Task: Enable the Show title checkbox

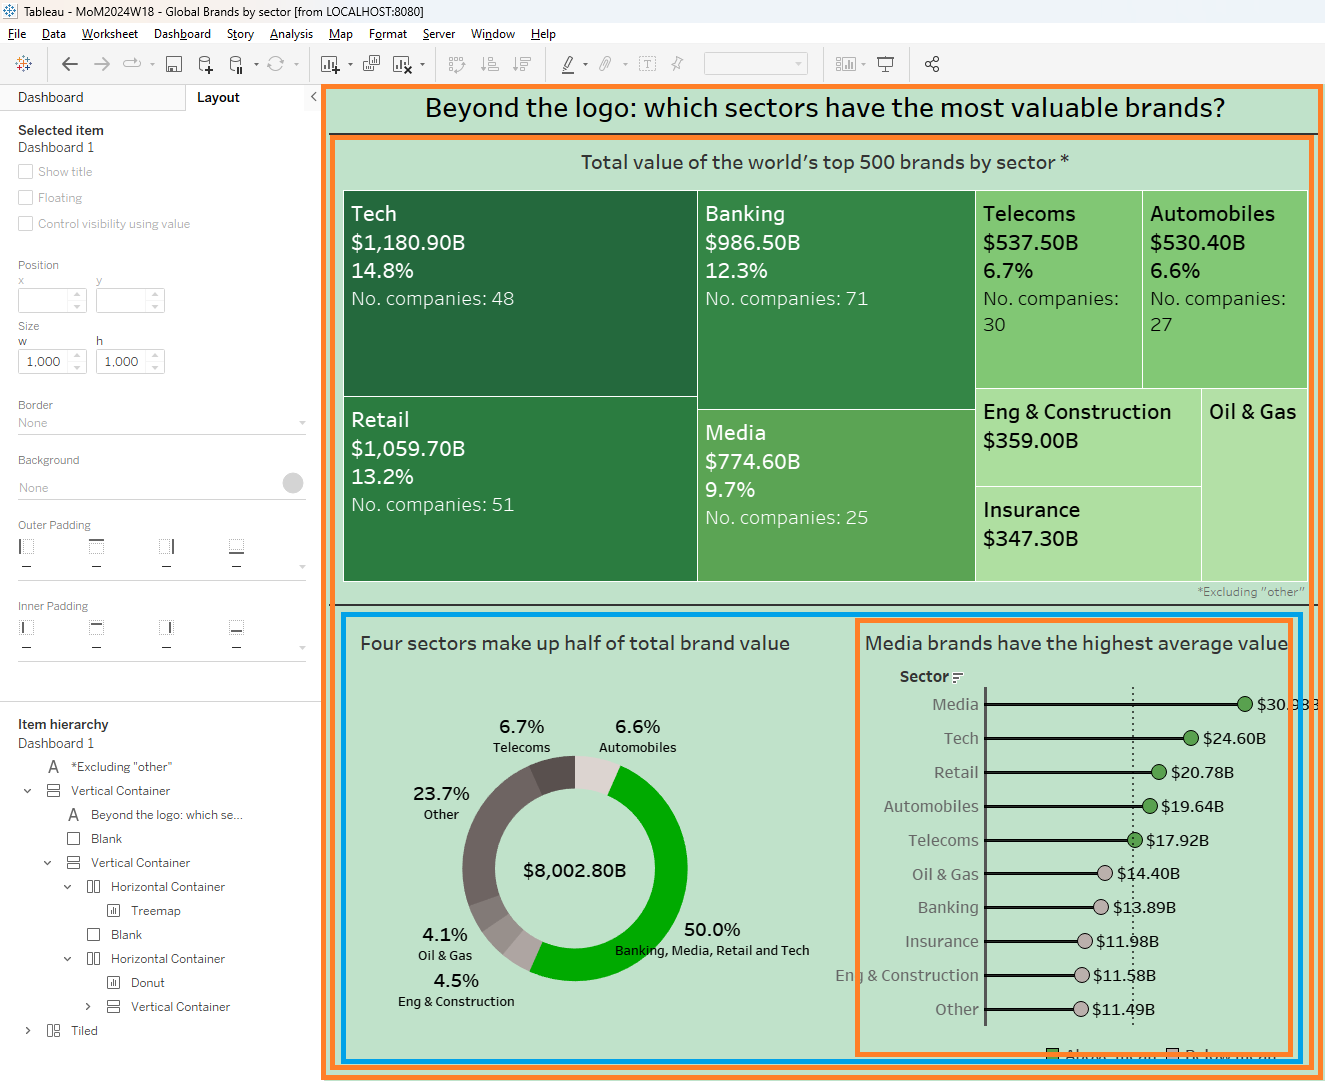Action: [26, 172]
